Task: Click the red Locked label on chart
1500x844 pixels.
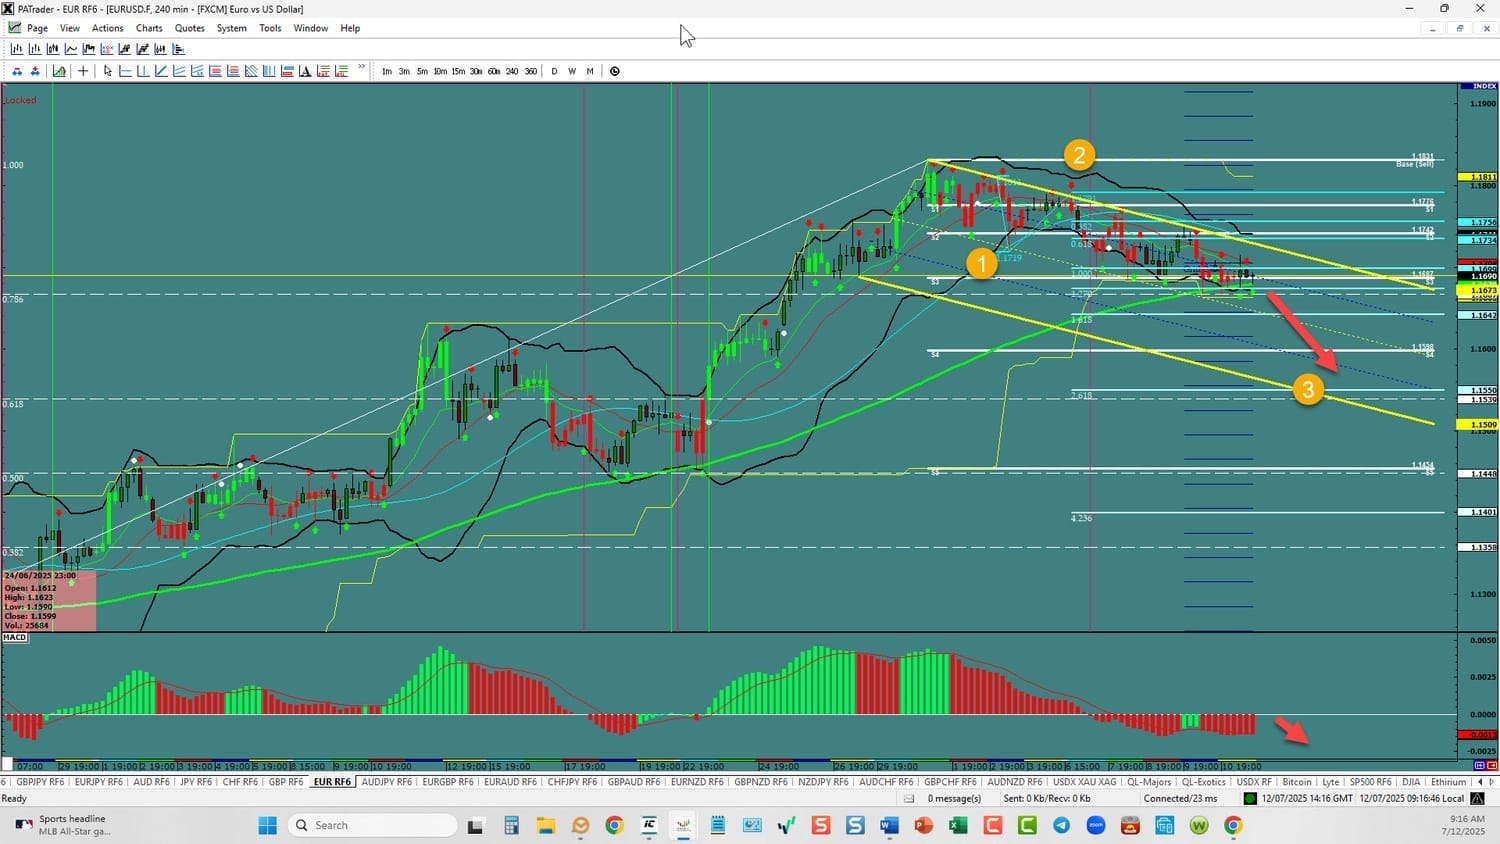Action: coord(19,100)
